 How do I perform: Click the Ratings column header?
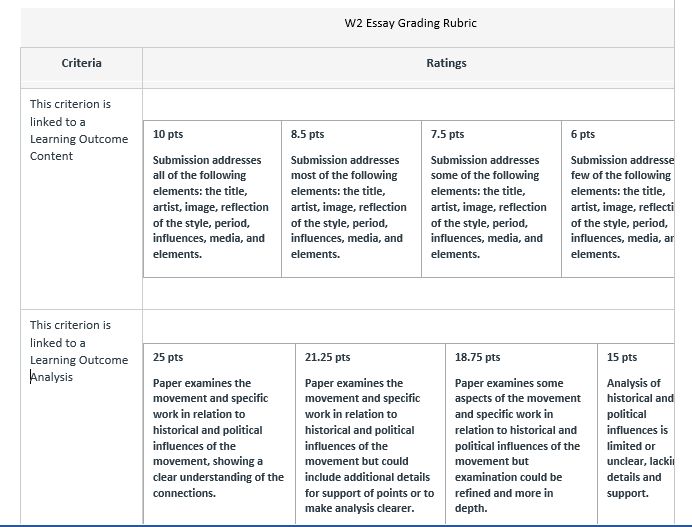point(446,63)
